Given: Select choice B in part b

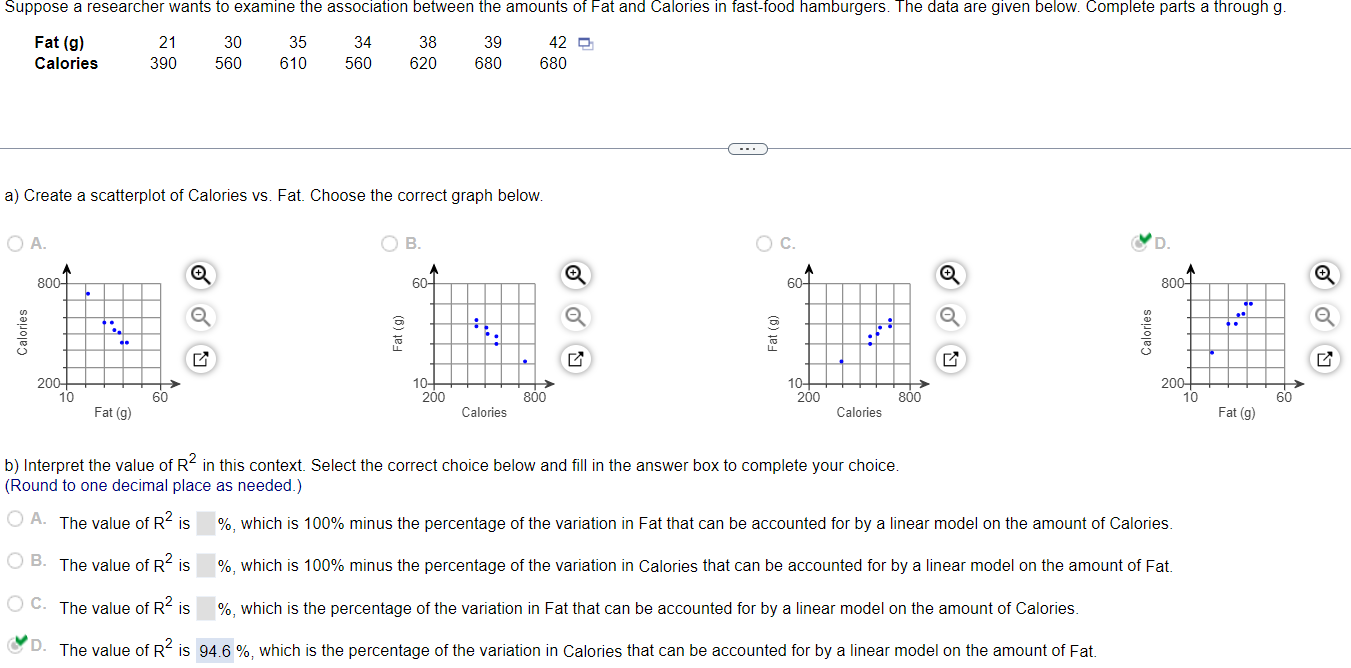Looking at the screenshot, I should (x=14, y=560).
